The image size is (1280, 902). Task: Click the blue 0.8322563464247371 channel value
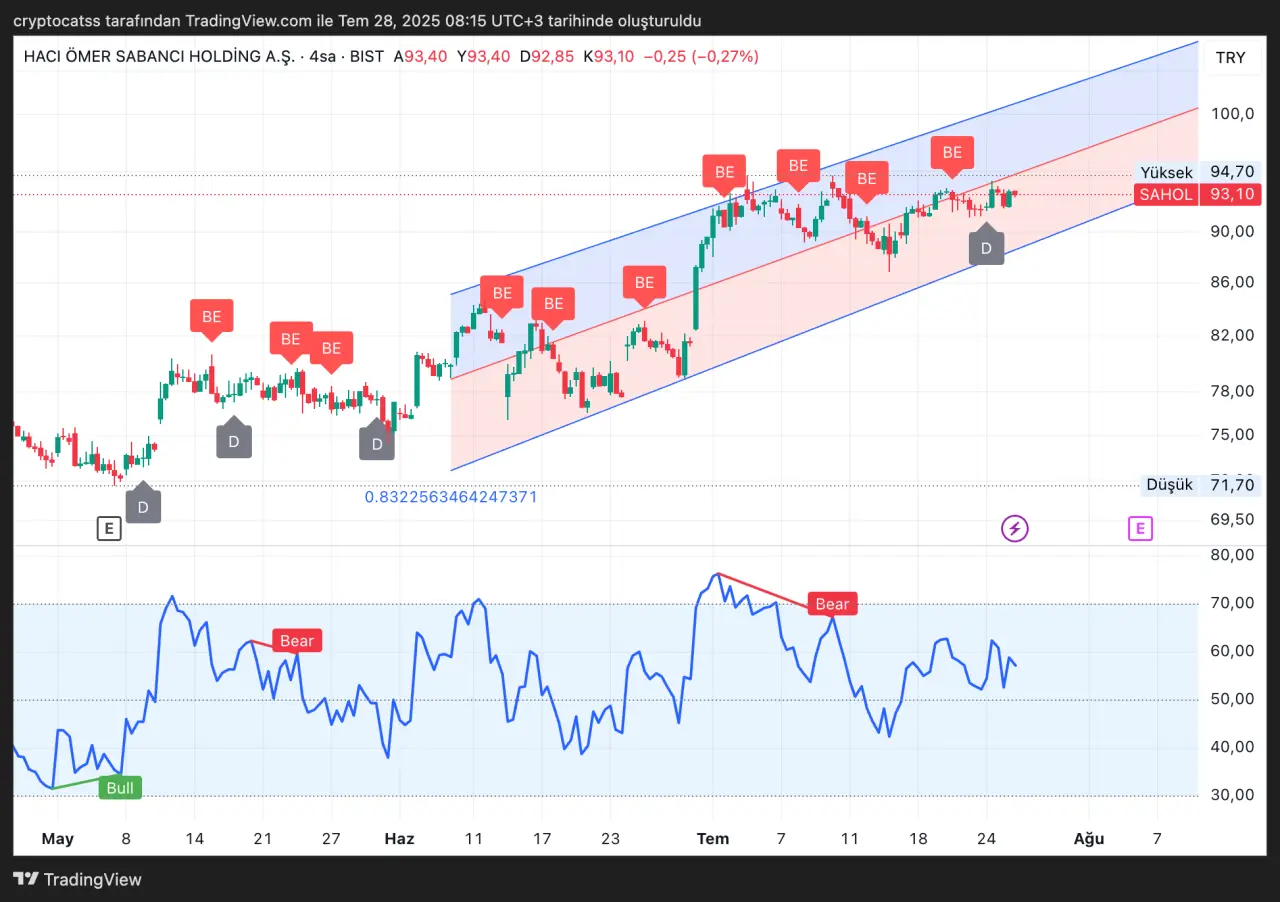coord(450,496)
